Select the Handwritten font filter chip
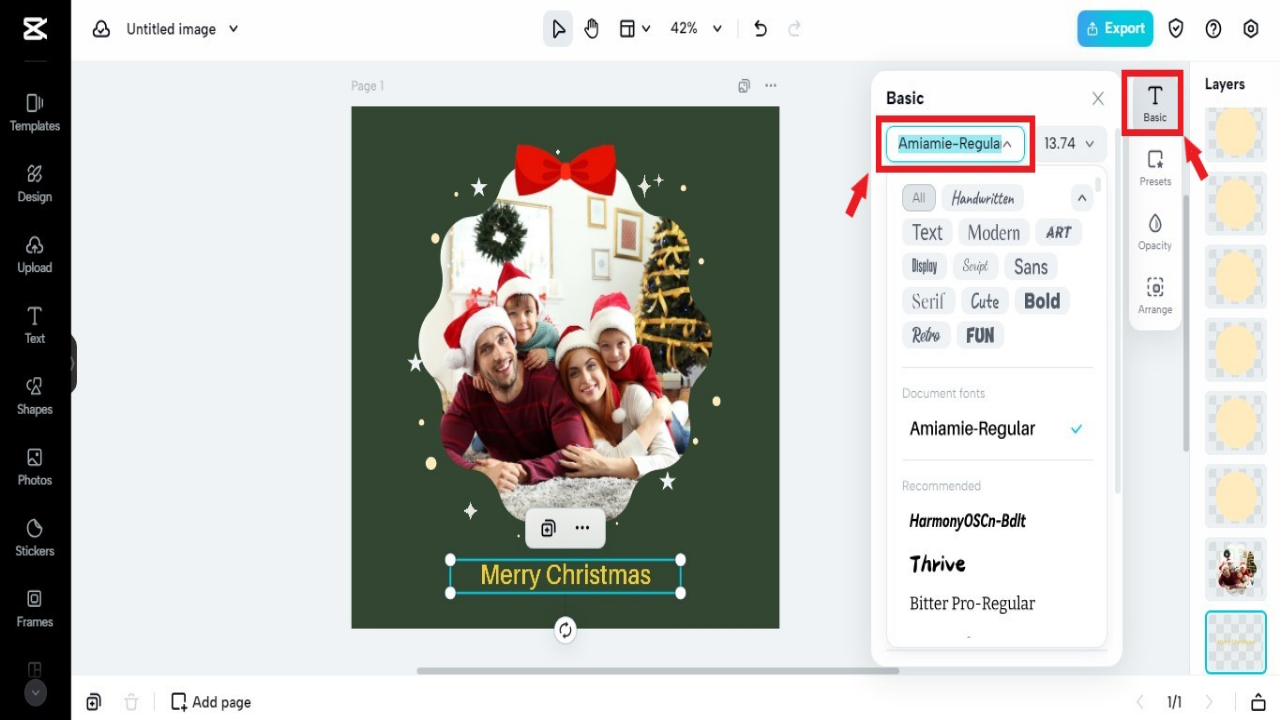The image size is (1280, 720). coord(982,198)
